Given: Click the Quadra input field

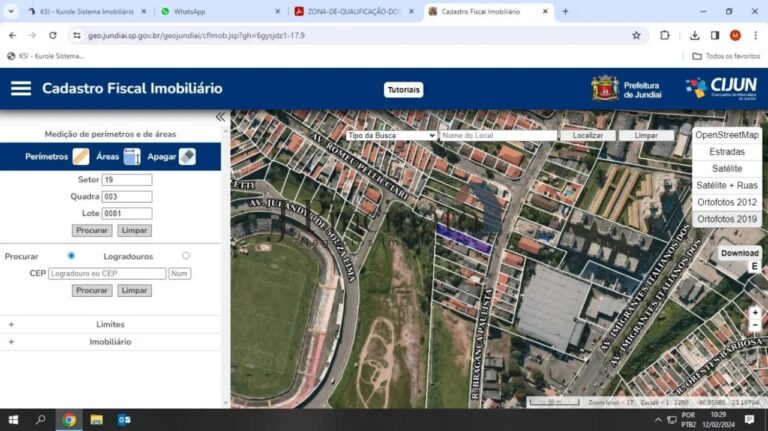Looking at the screenshot, I should pos(127,196).
